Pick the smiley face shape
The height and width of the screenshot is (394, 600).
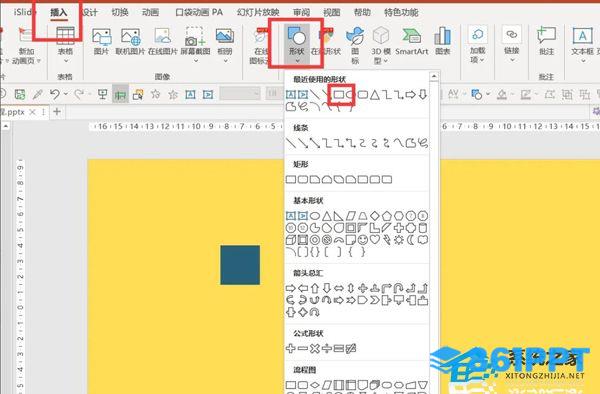pyautogui.click(x=362, y=240)
